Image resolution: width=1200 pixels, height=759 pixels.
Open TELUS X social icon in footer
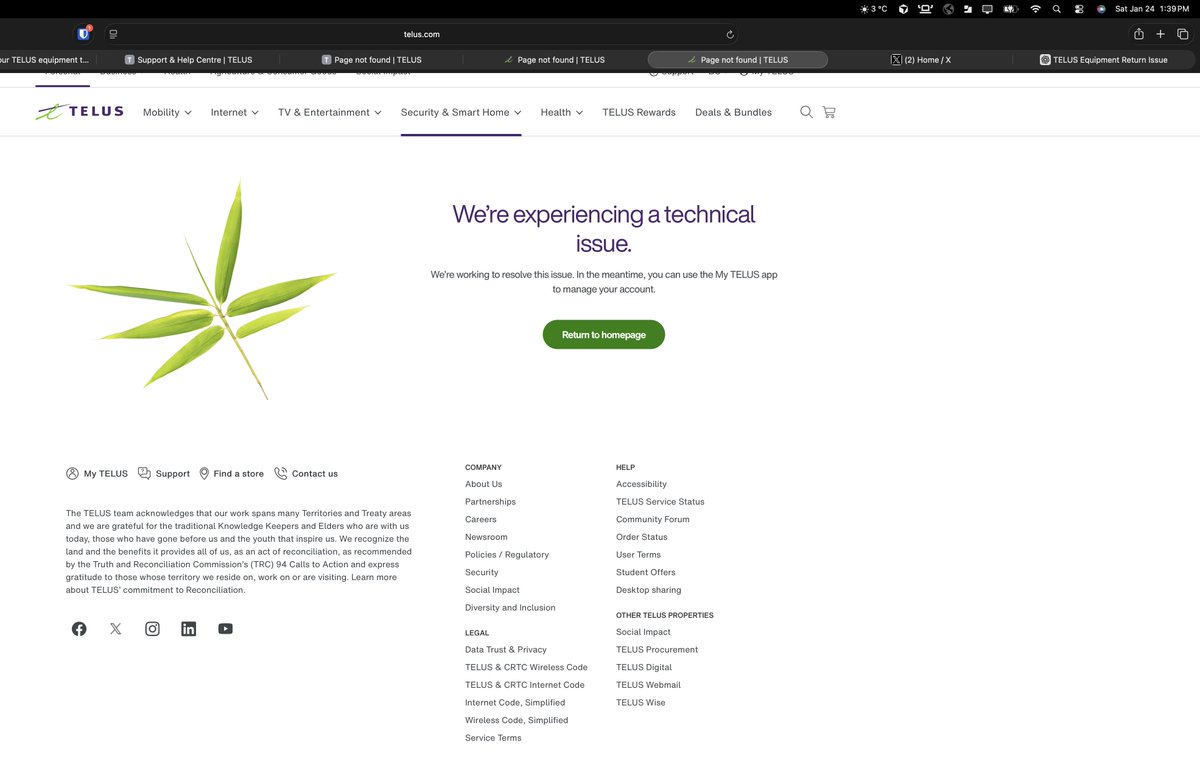116,629
